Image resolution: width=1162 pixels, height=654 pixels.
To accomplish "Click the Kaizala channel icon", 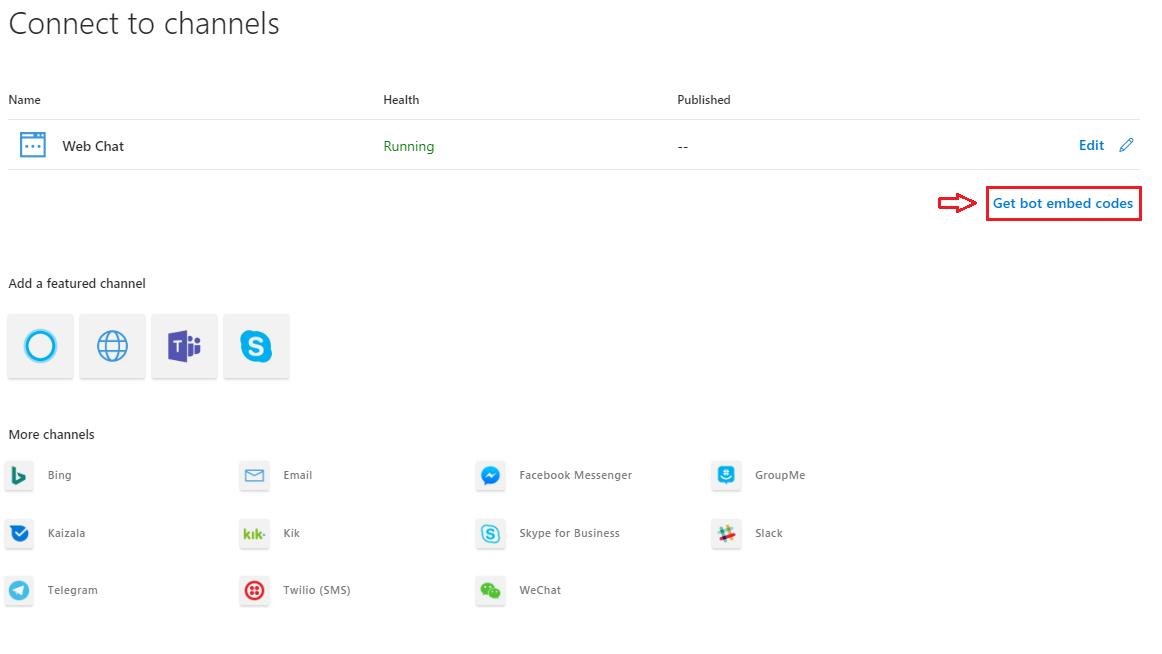I will pos(19,534).
